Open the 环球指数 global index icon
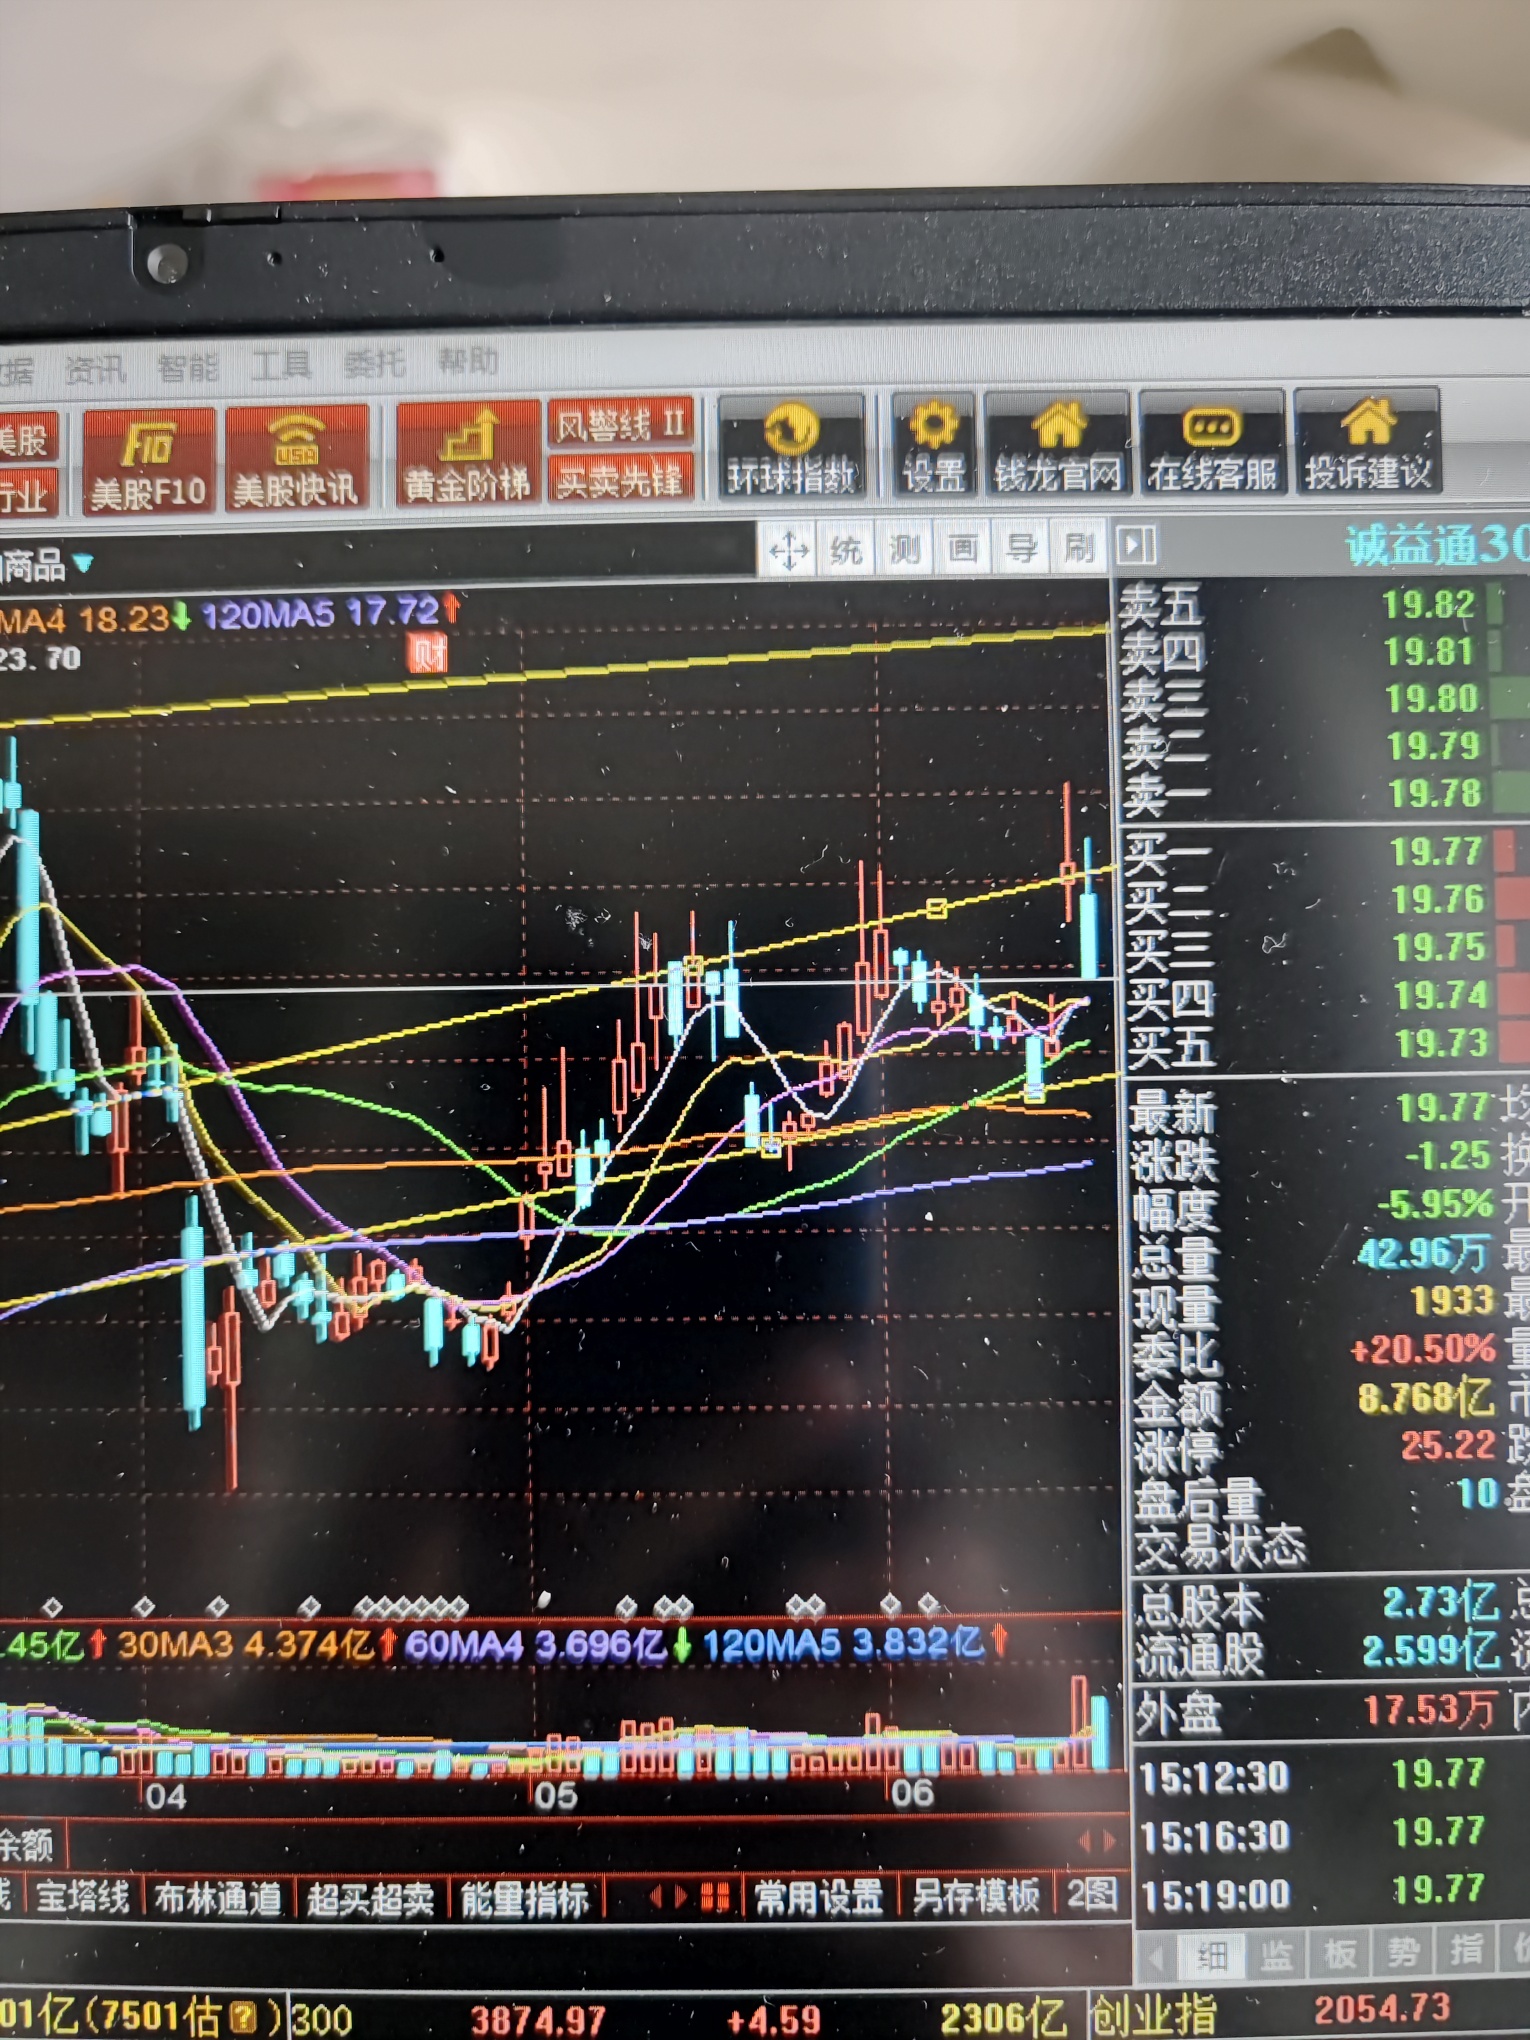 (x=791, y=447)
